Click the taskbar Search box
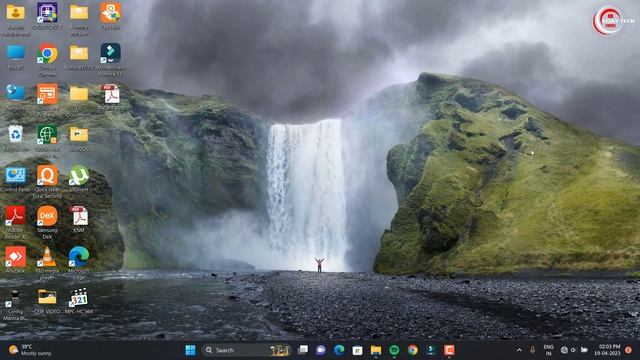 tap(247, 350)
